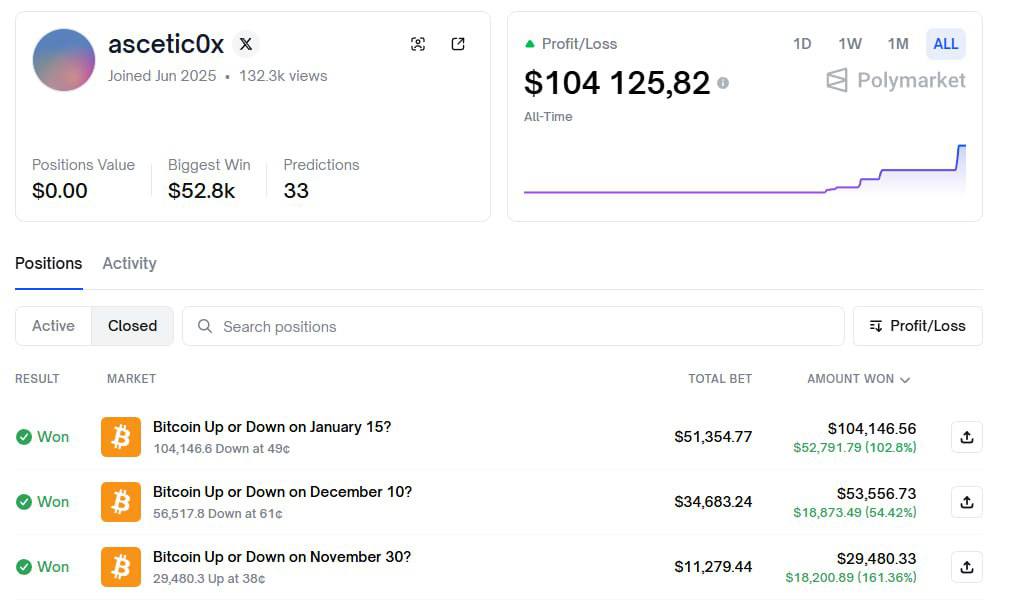Screen dimensions: 1027x600
Task: Click Bitcoin icon for January 15 market
Action: (x=121, y=437)
